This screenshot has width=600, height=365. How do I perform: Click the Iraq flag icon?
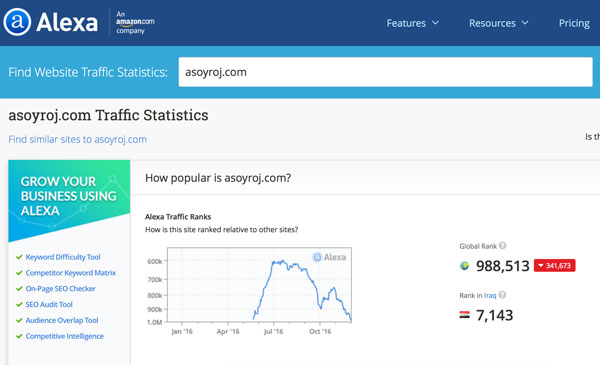point(465,315)
